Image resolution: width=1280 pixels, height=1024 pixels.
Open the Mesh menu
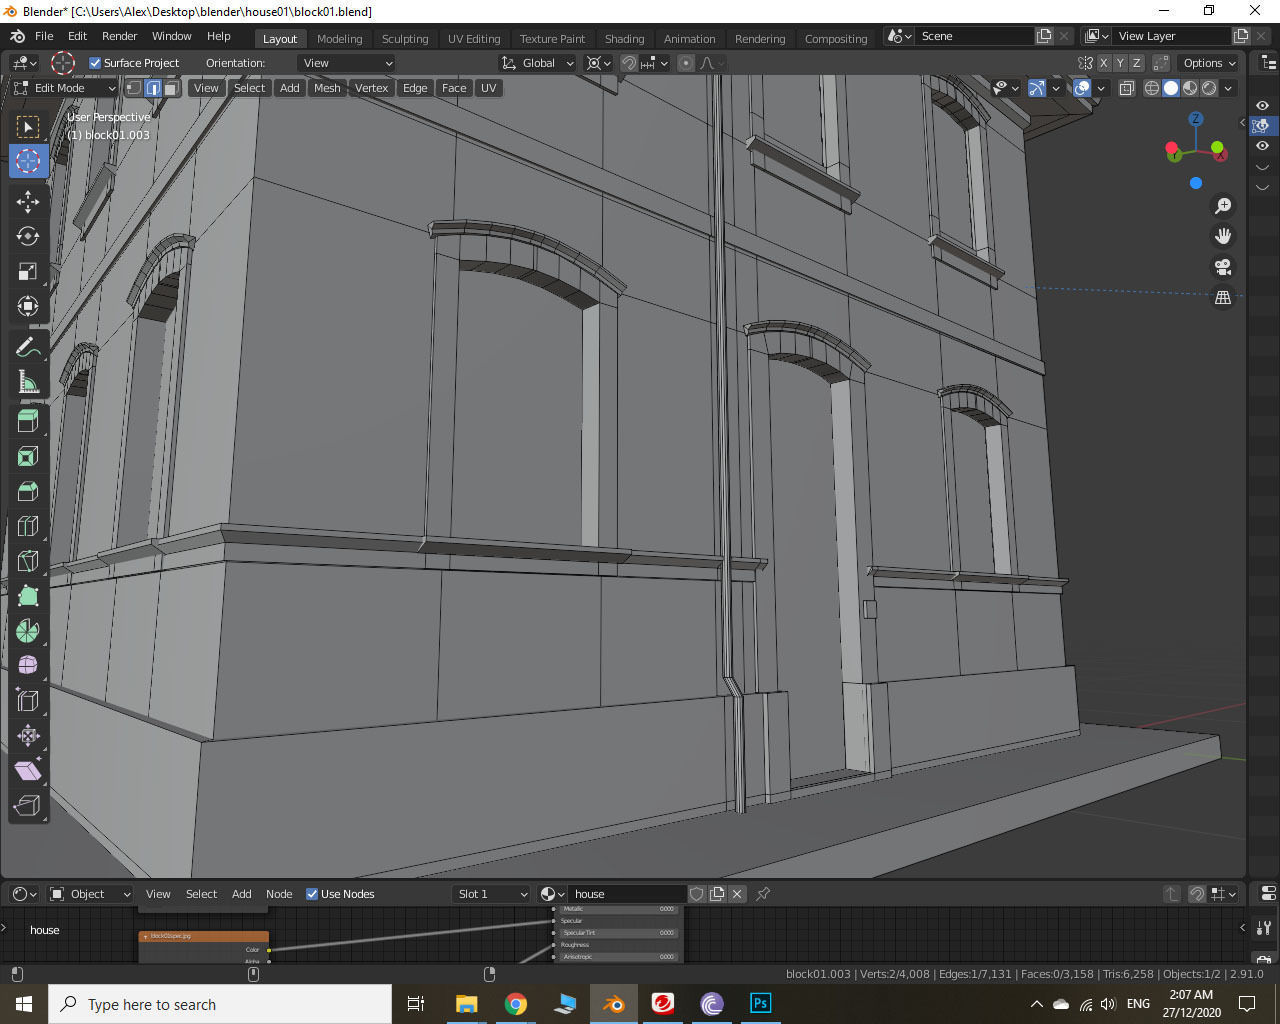(x=327, y=88)
